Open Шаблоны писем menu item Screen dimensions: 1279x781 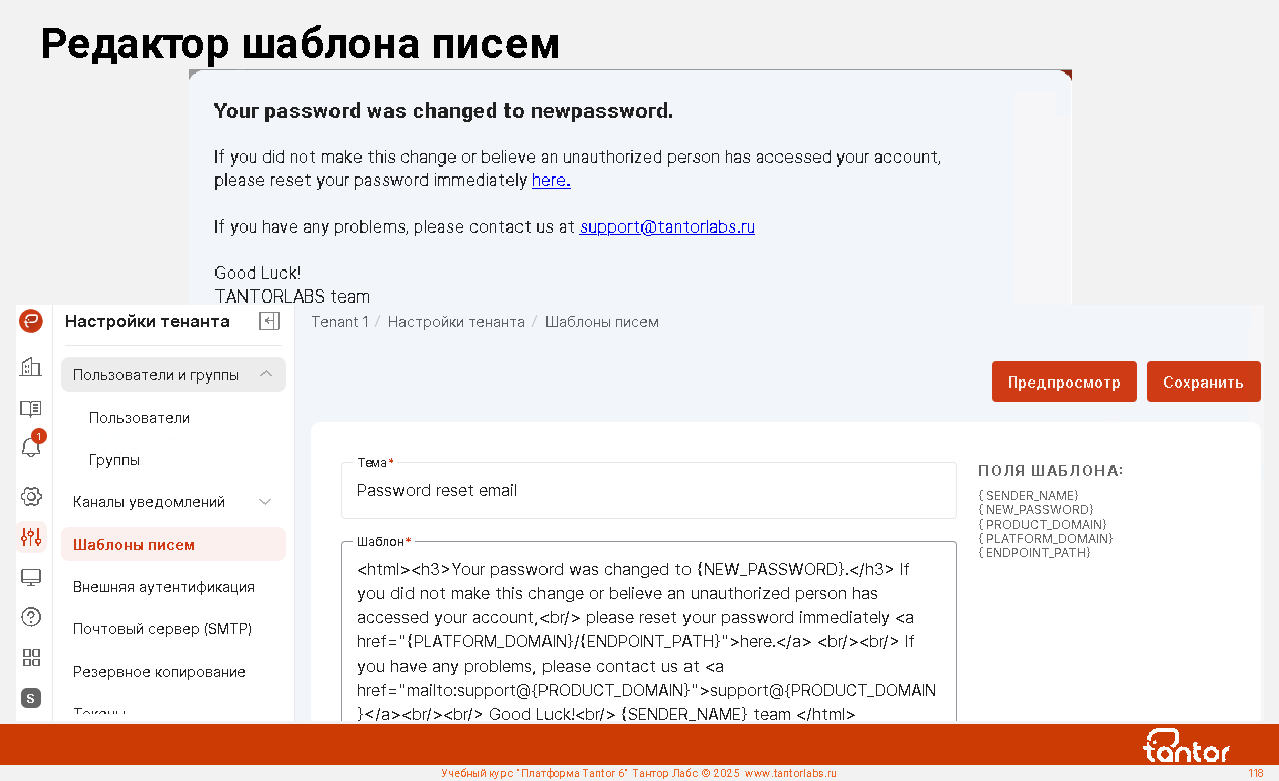click(134, 545)
